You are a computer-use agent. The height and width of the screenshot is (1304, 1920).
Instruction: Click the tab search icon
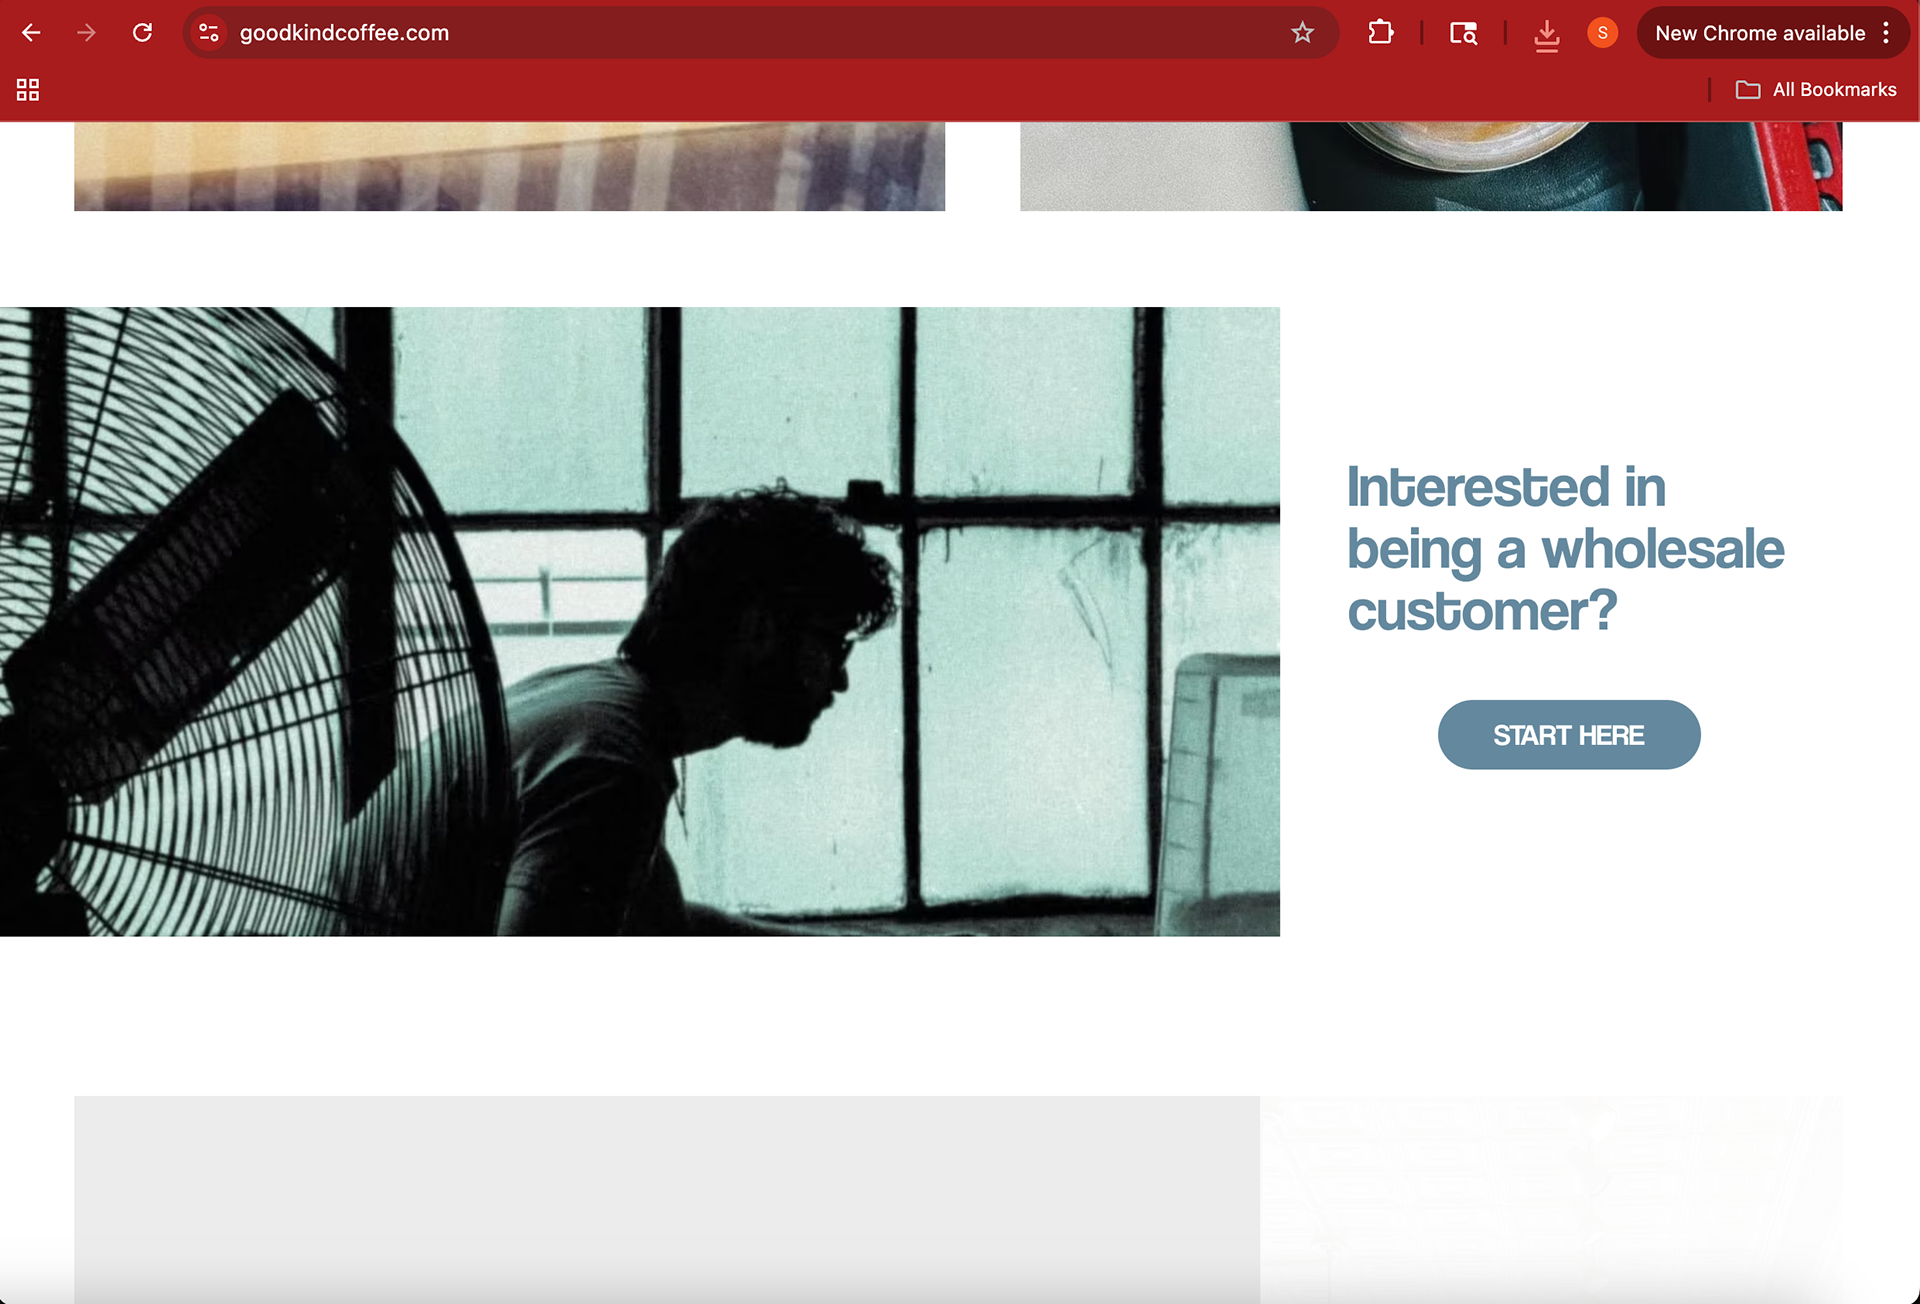[x=1463, y=33]
